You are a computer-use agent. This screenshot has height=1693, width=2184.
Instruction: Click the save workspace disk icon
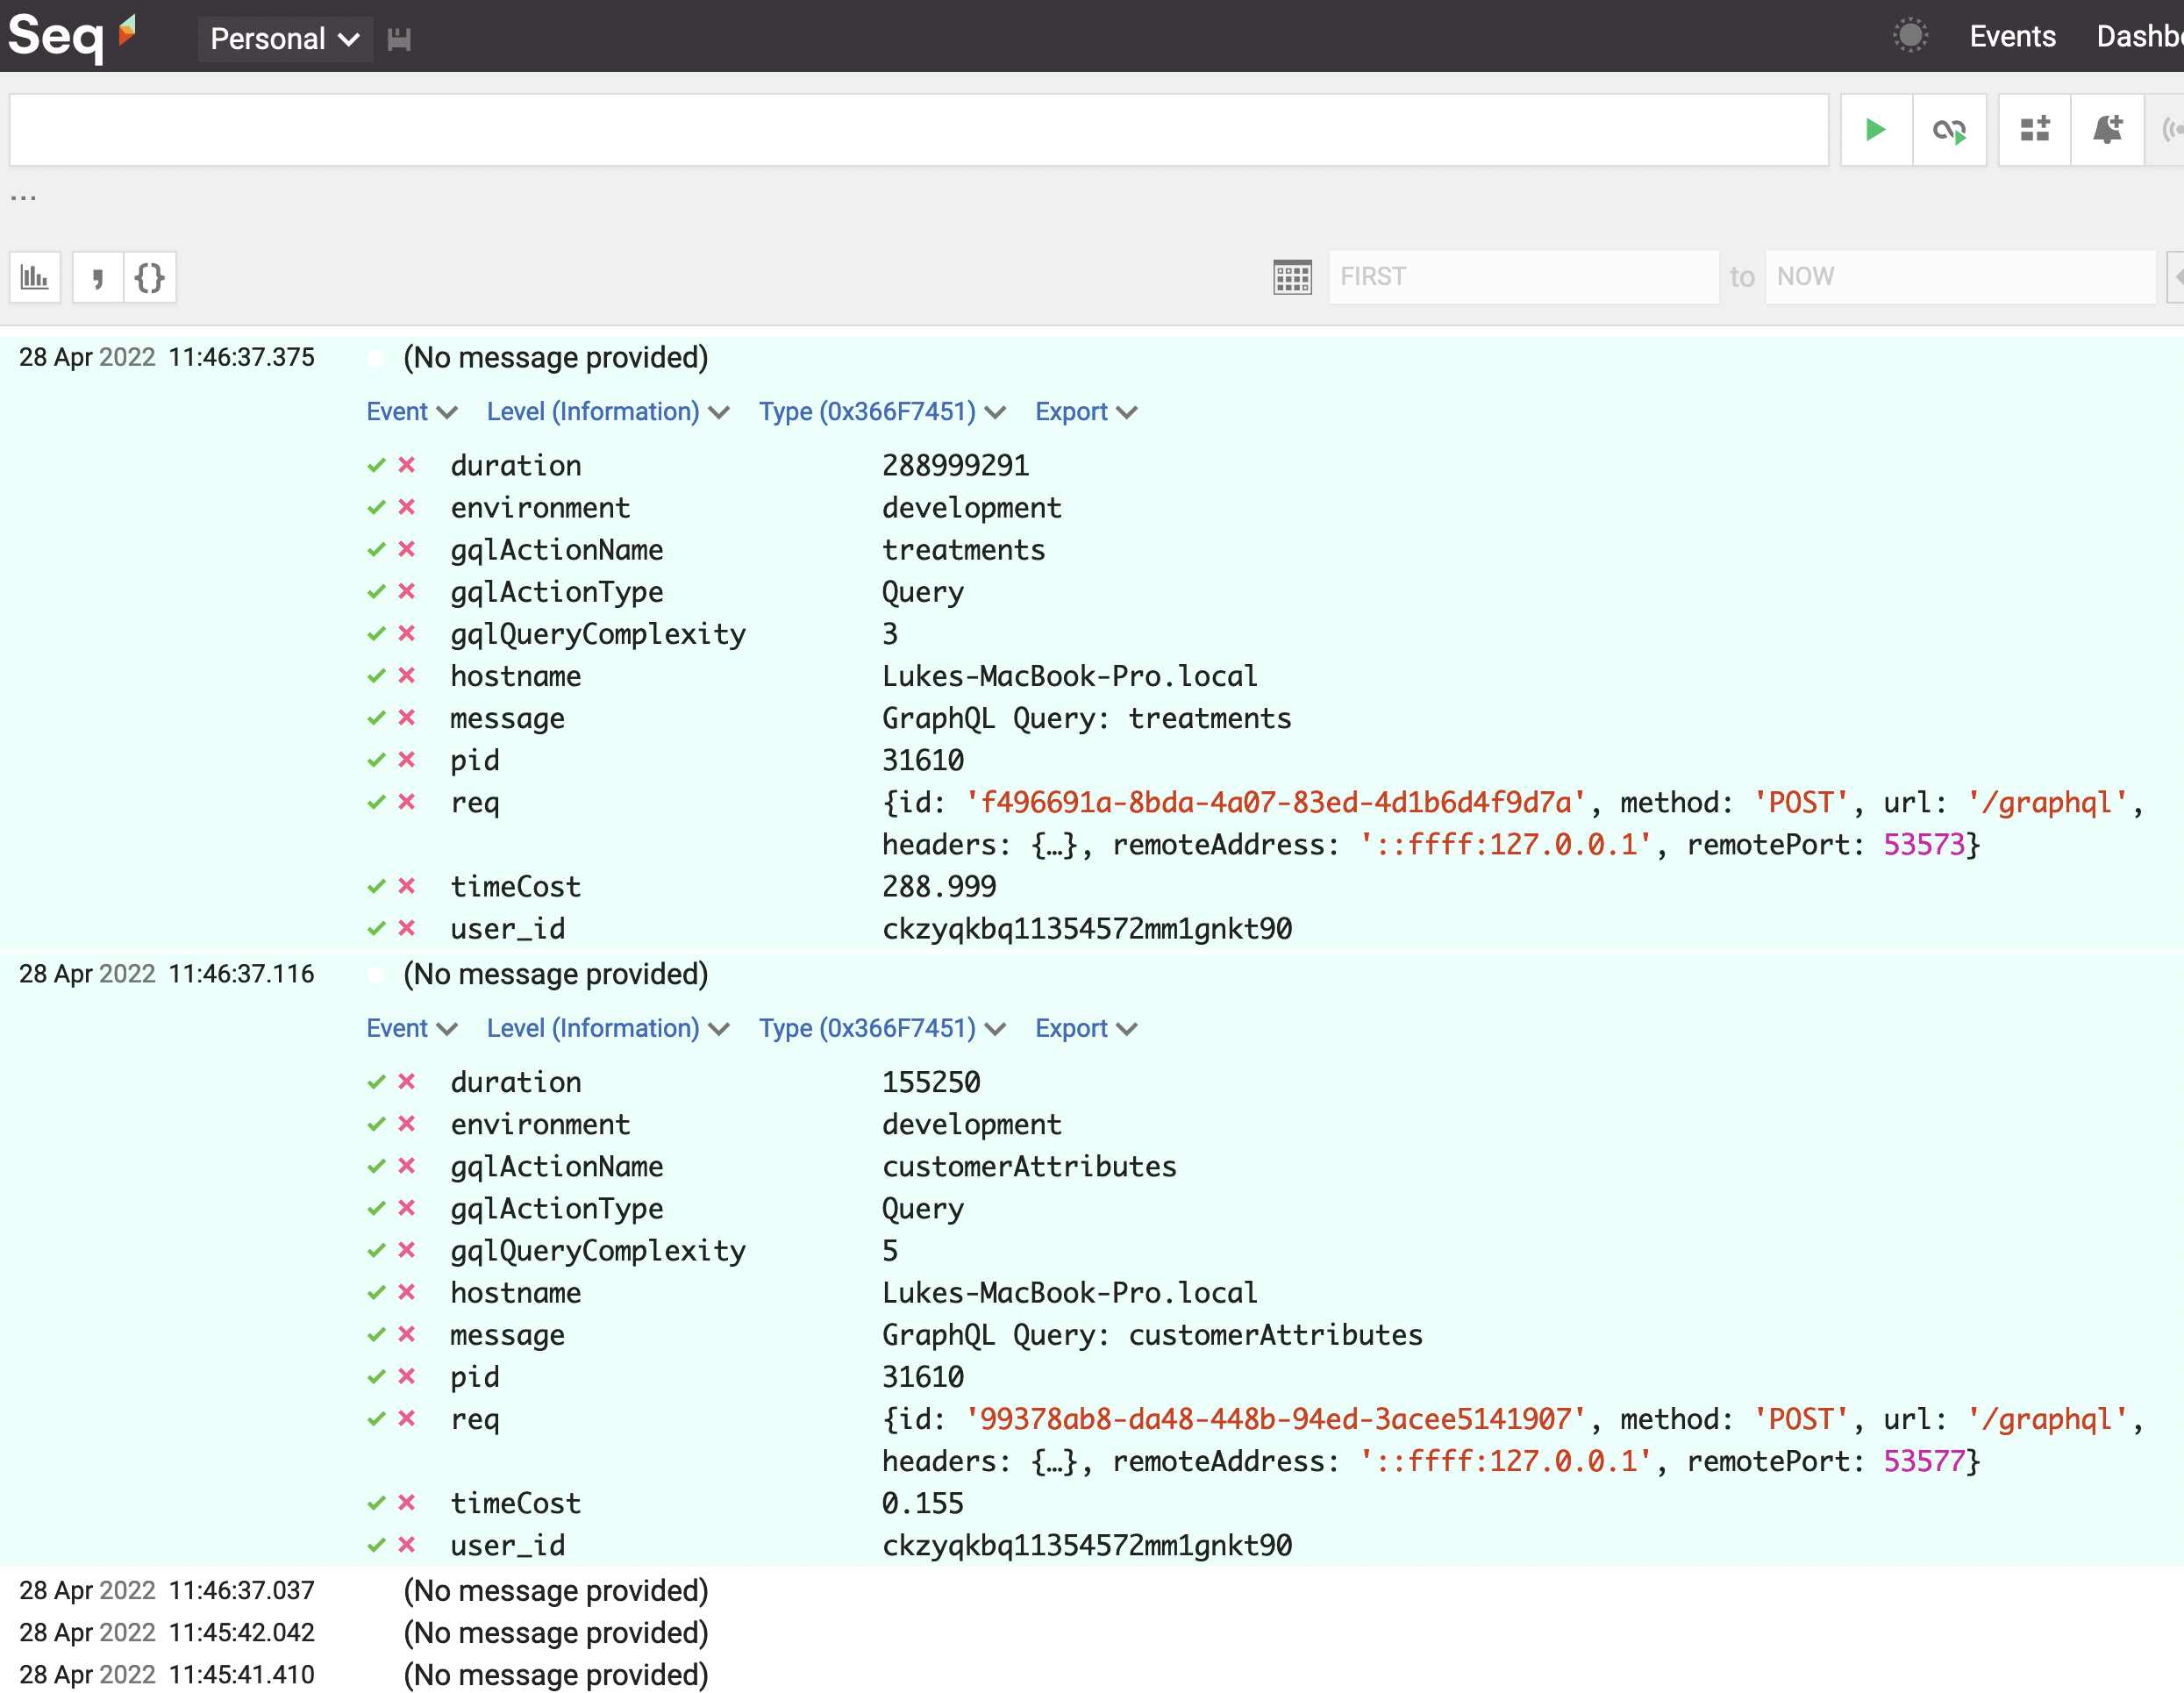pos(399,39)
